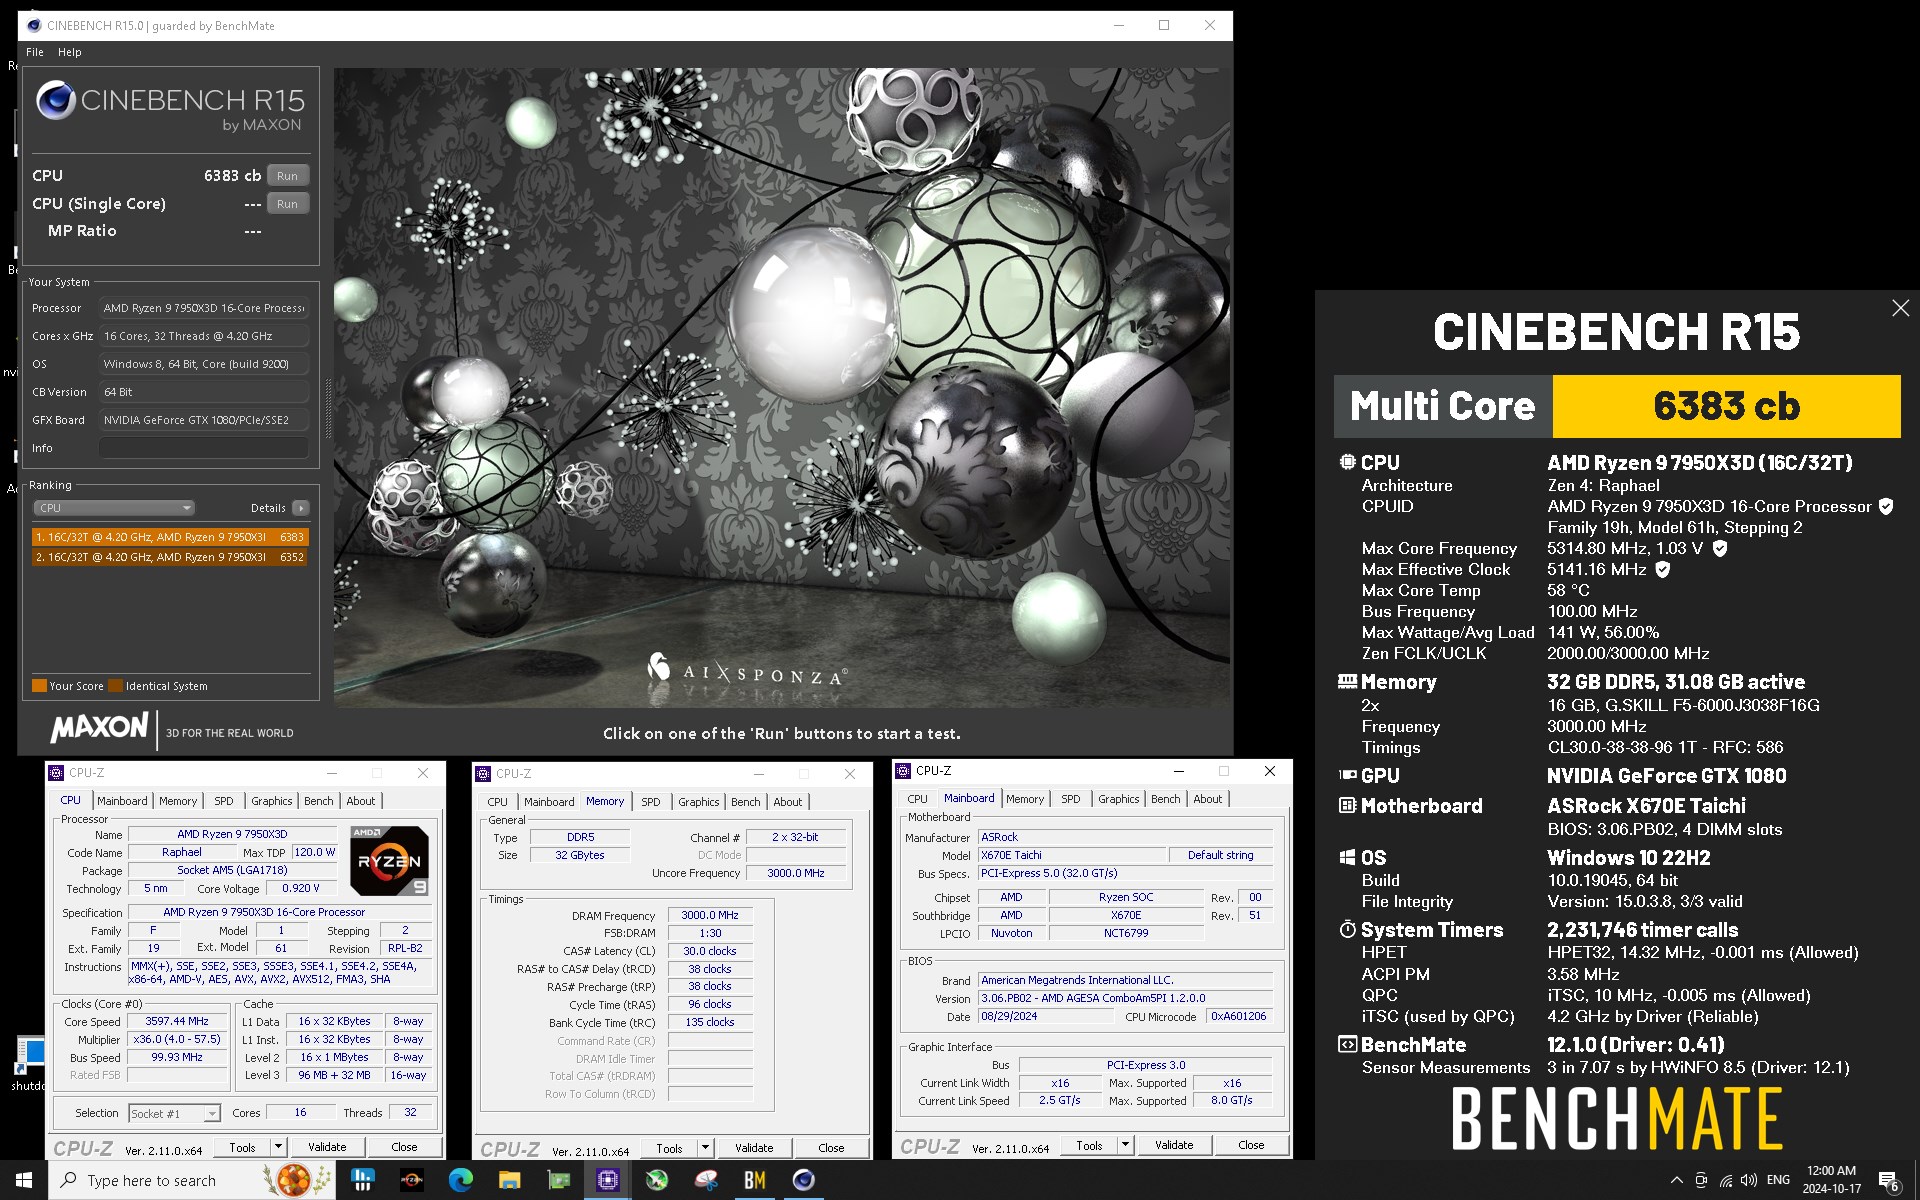The image size is (1920, 1200).
Task: Click the blue bars taskbar icon
Action: click(x=362, y=1180)
